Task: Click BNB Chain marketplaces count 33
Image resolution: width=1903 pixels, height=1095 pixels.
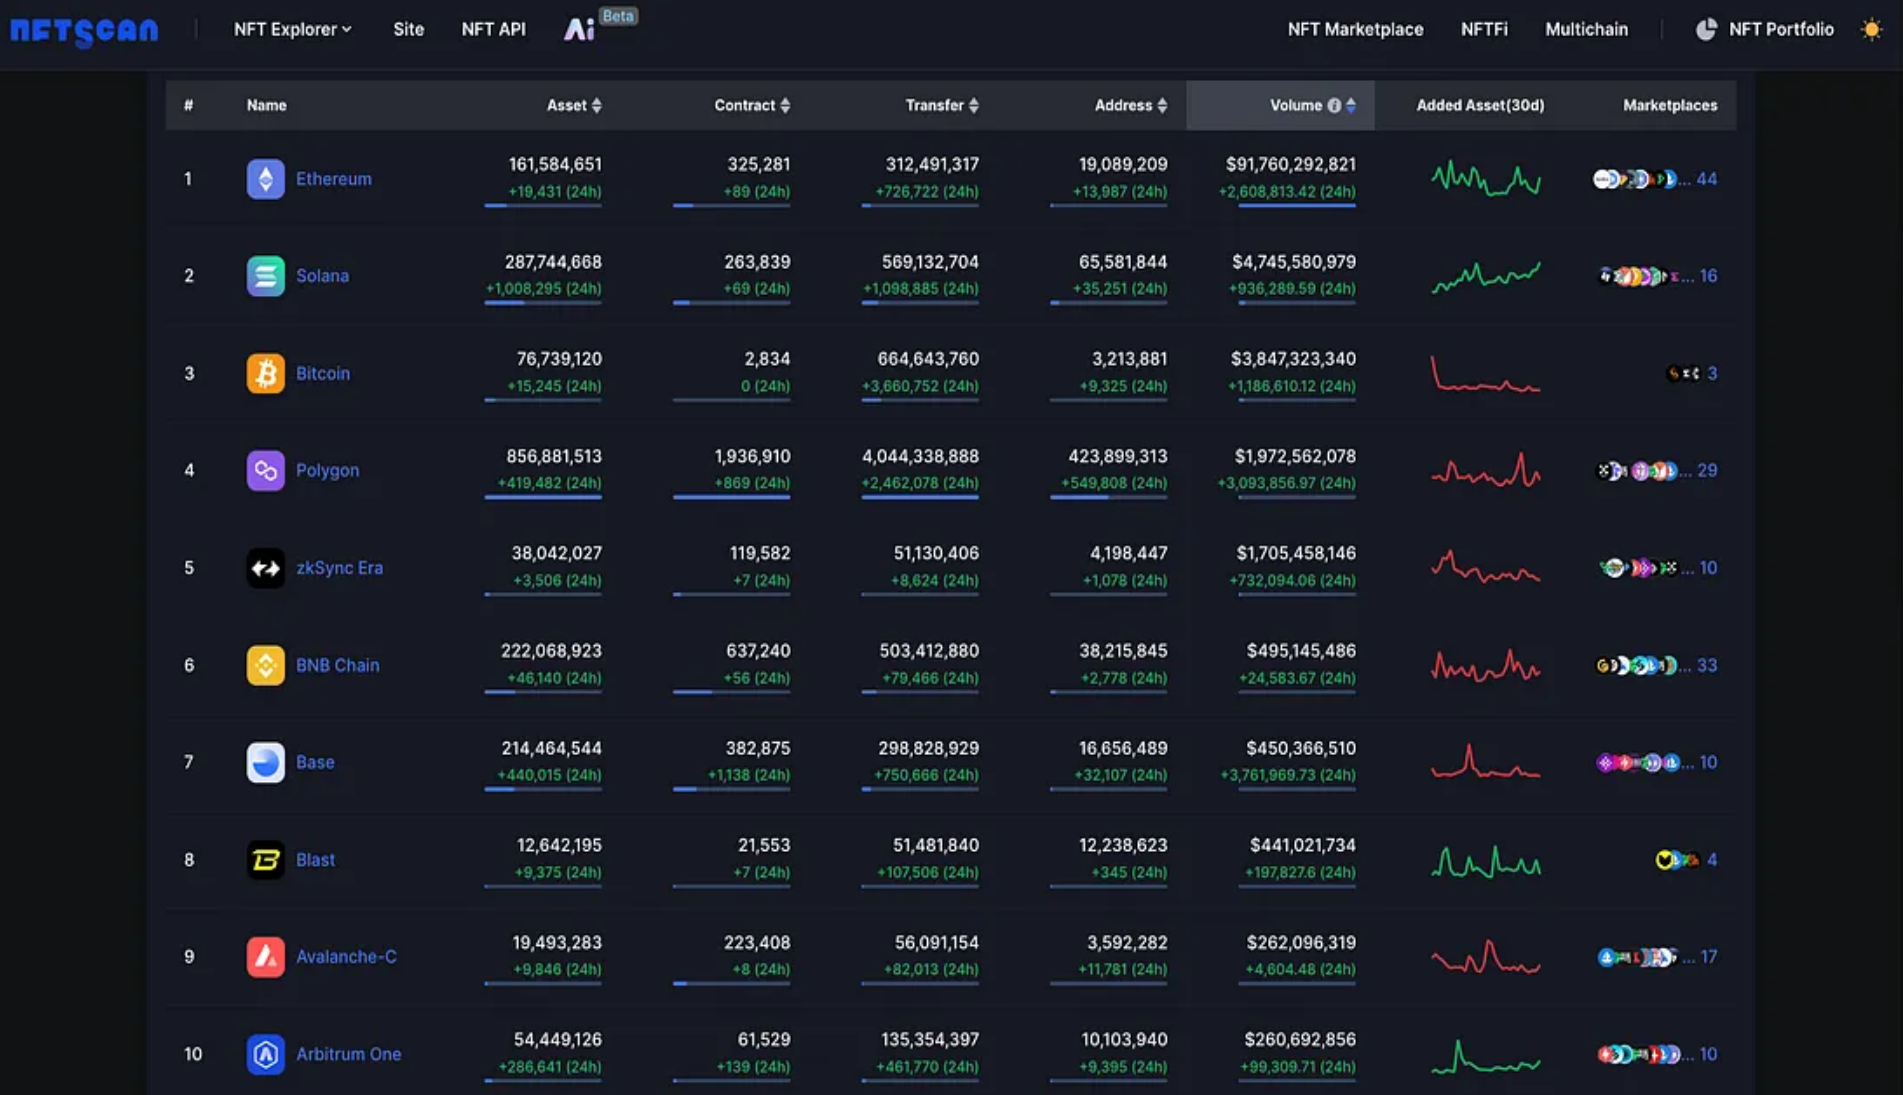Action: coord(1707,665)
